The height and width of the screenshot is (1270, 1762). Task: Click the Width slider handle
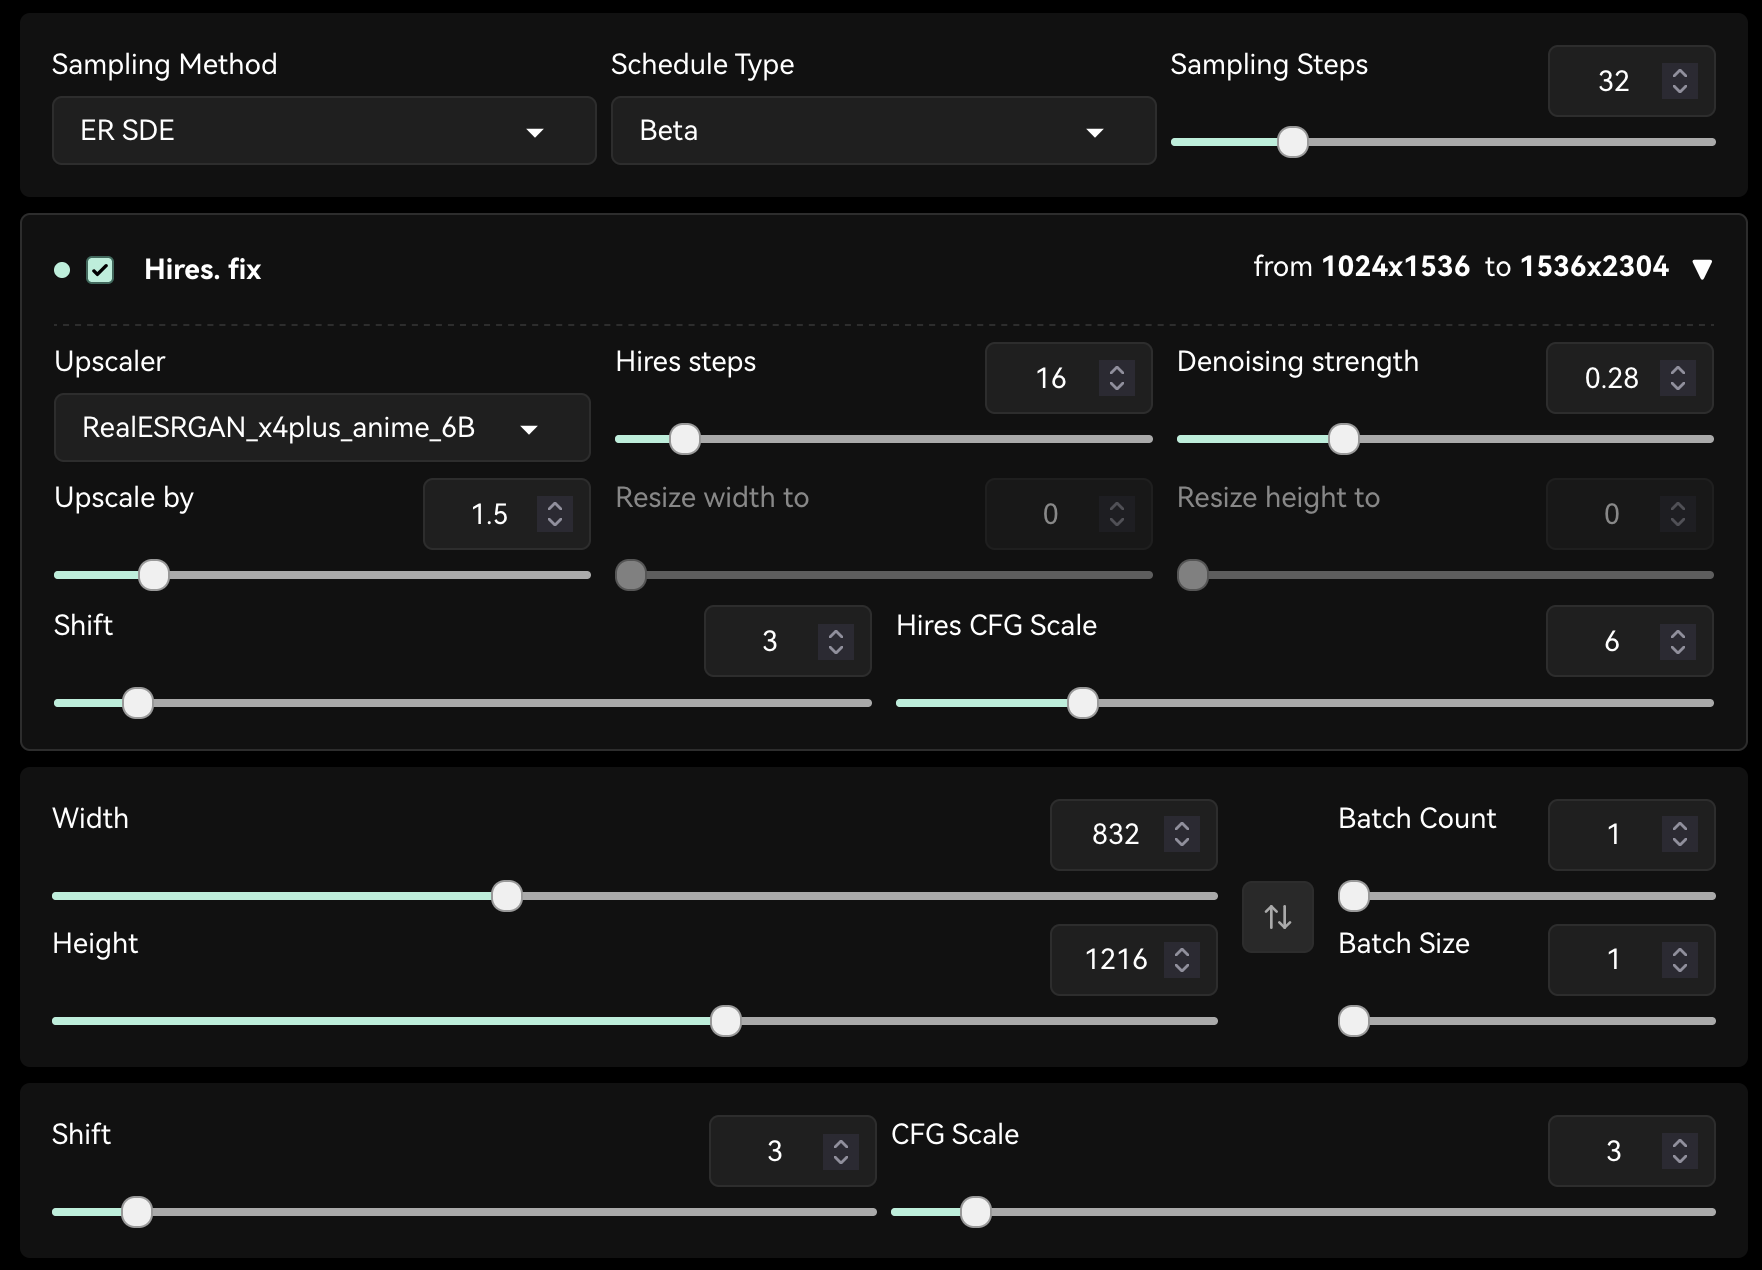[x=507, y=896]
